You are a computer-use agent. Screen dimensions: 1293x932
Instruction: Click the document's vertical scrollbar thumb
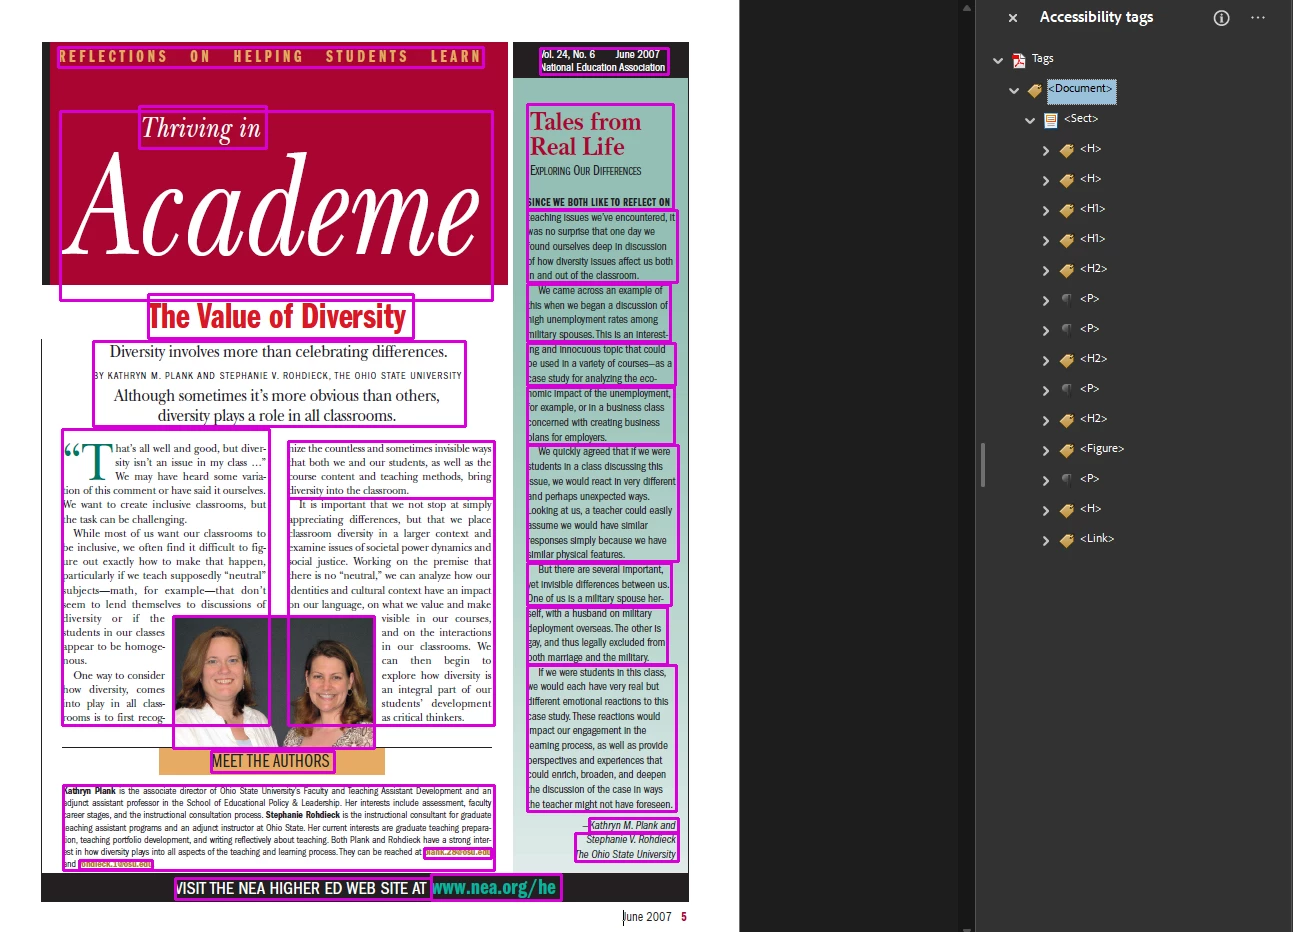pos(984,465)
